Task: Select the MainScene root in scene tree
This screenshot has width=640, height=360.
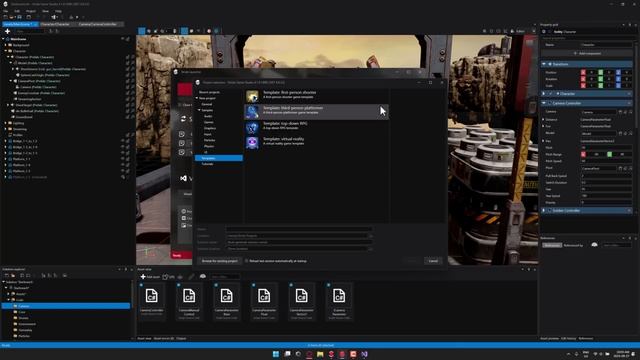Action: point(18,39)
